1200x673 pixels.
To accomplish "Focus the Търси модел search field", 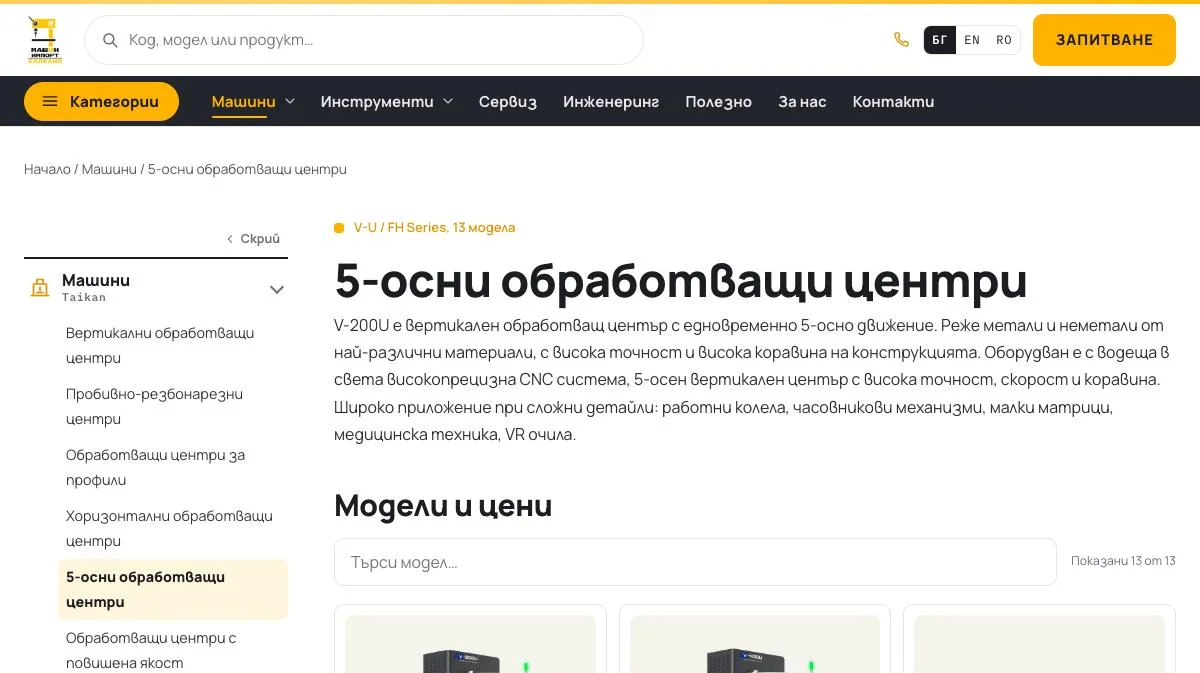I will pyautogui.click(x=695, y=562).
